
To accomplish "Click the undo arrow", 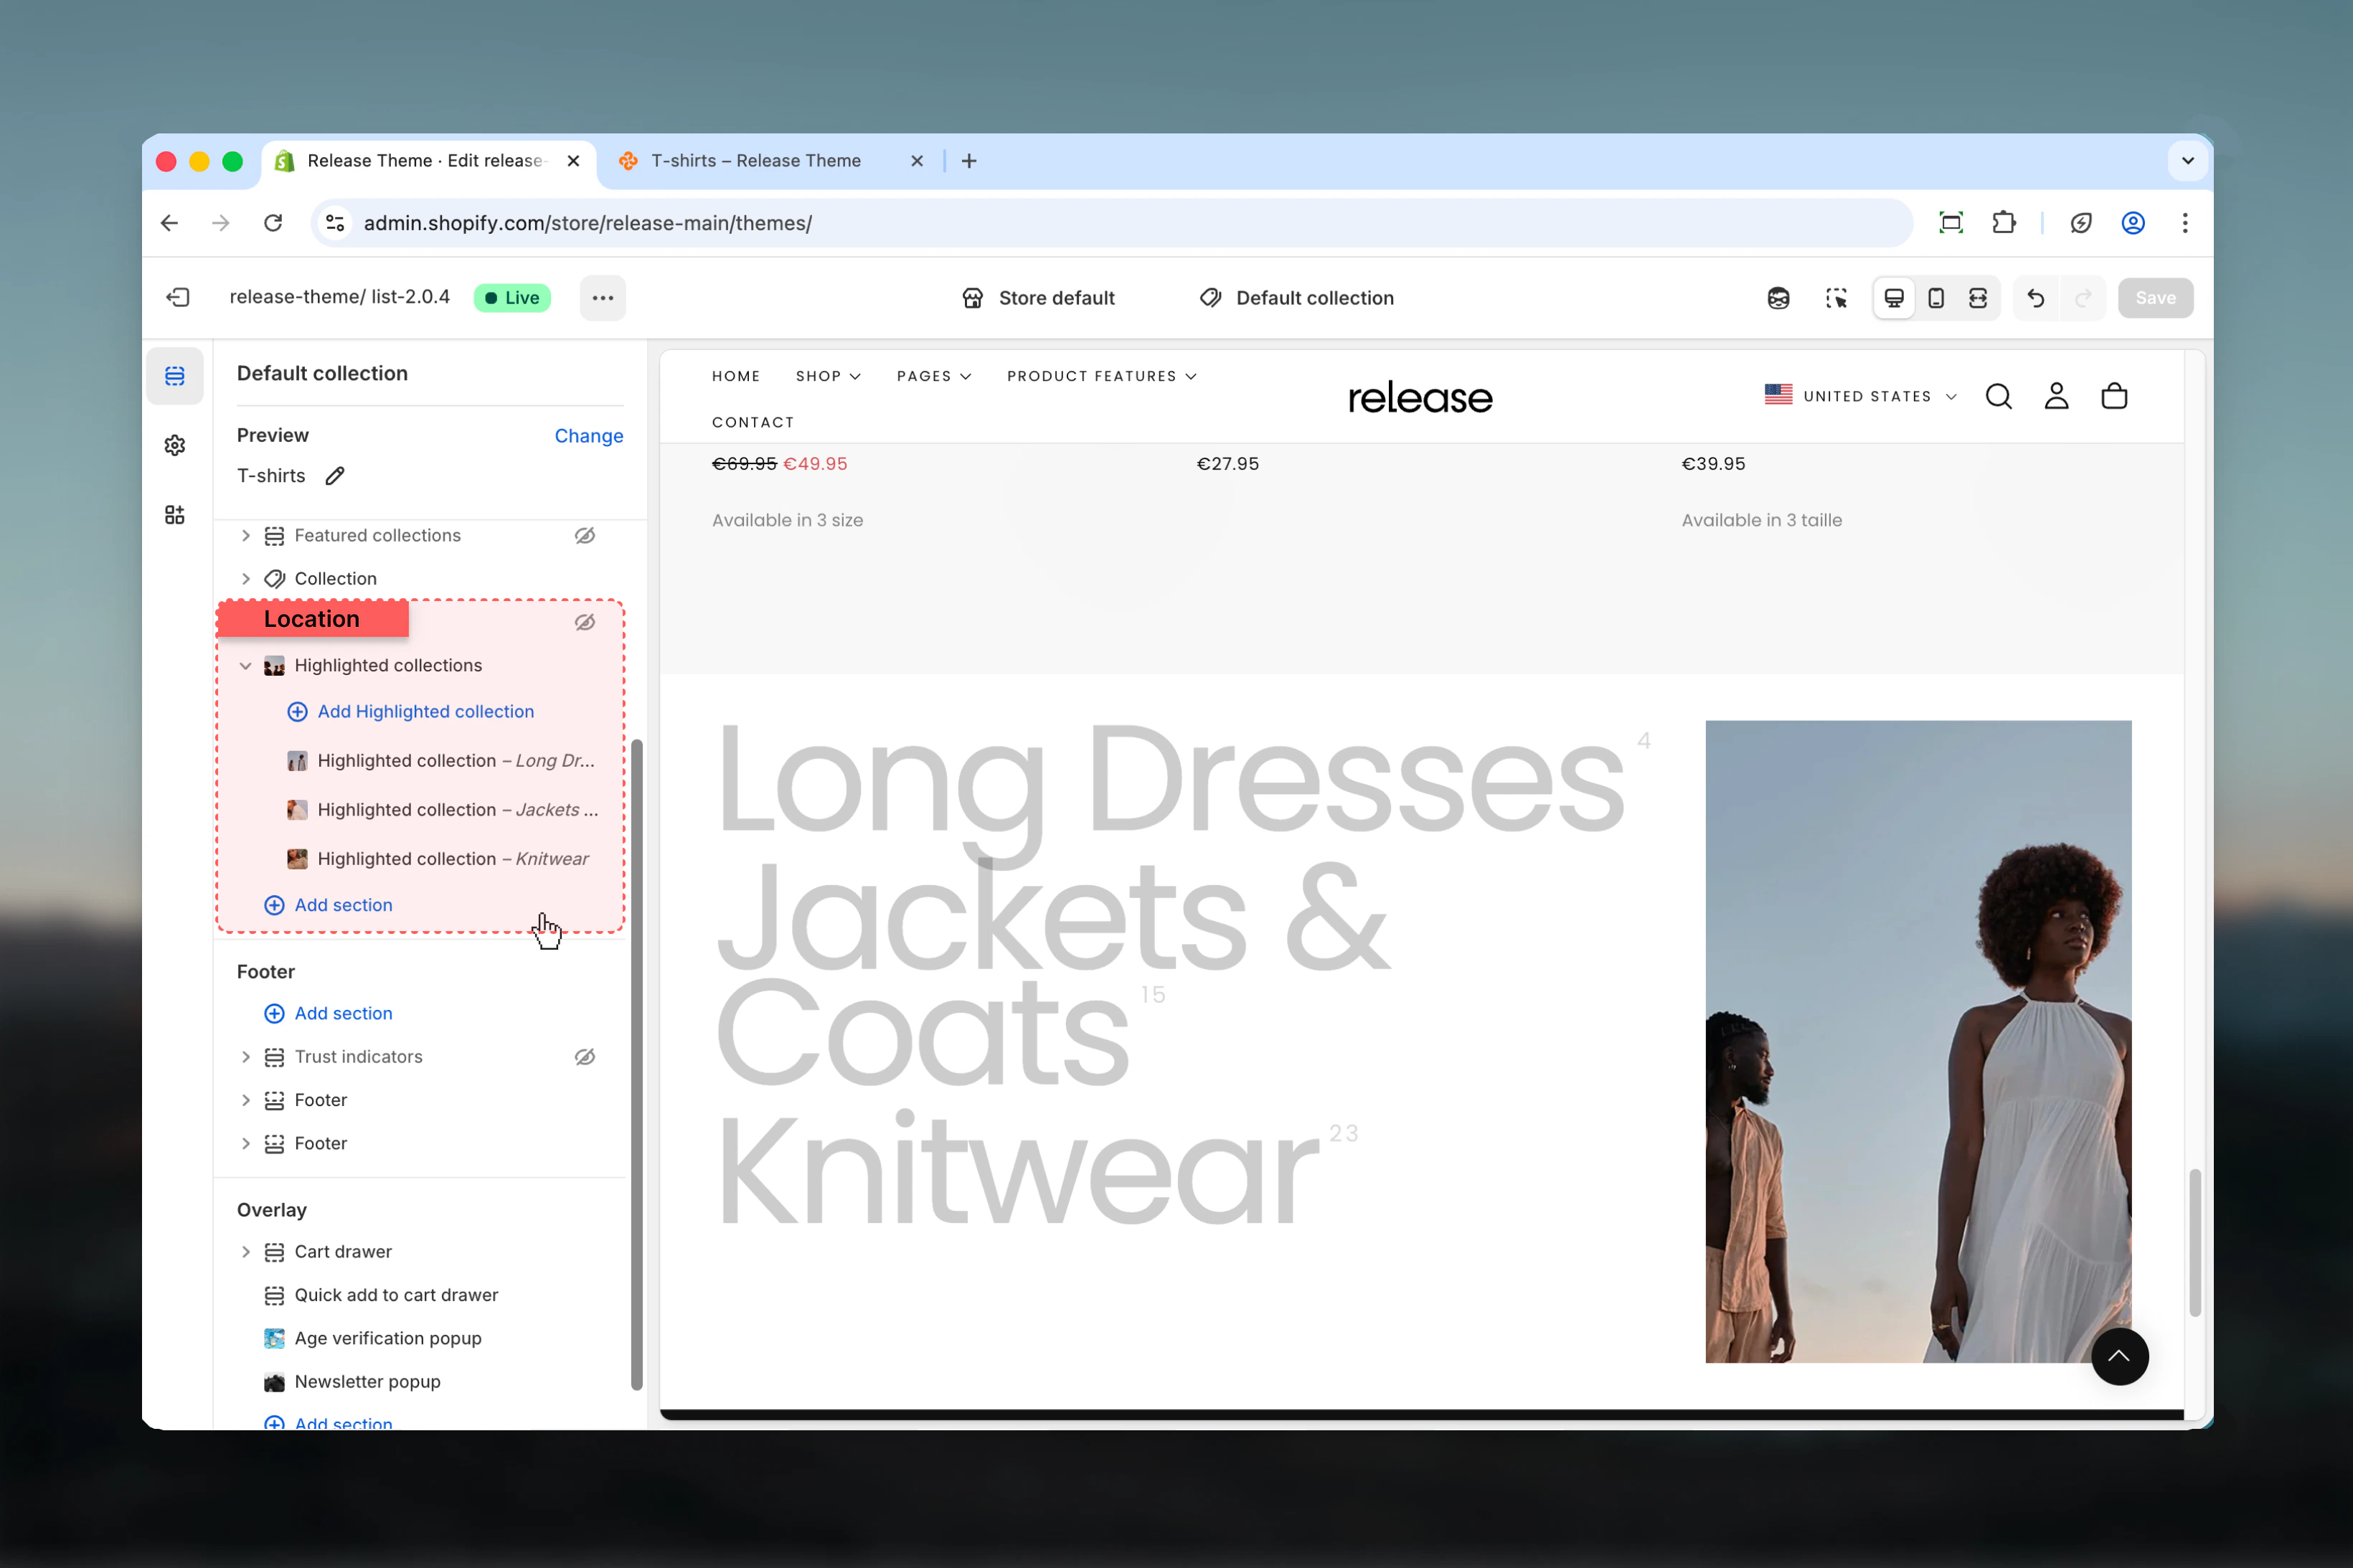I will click(2035, 298).
